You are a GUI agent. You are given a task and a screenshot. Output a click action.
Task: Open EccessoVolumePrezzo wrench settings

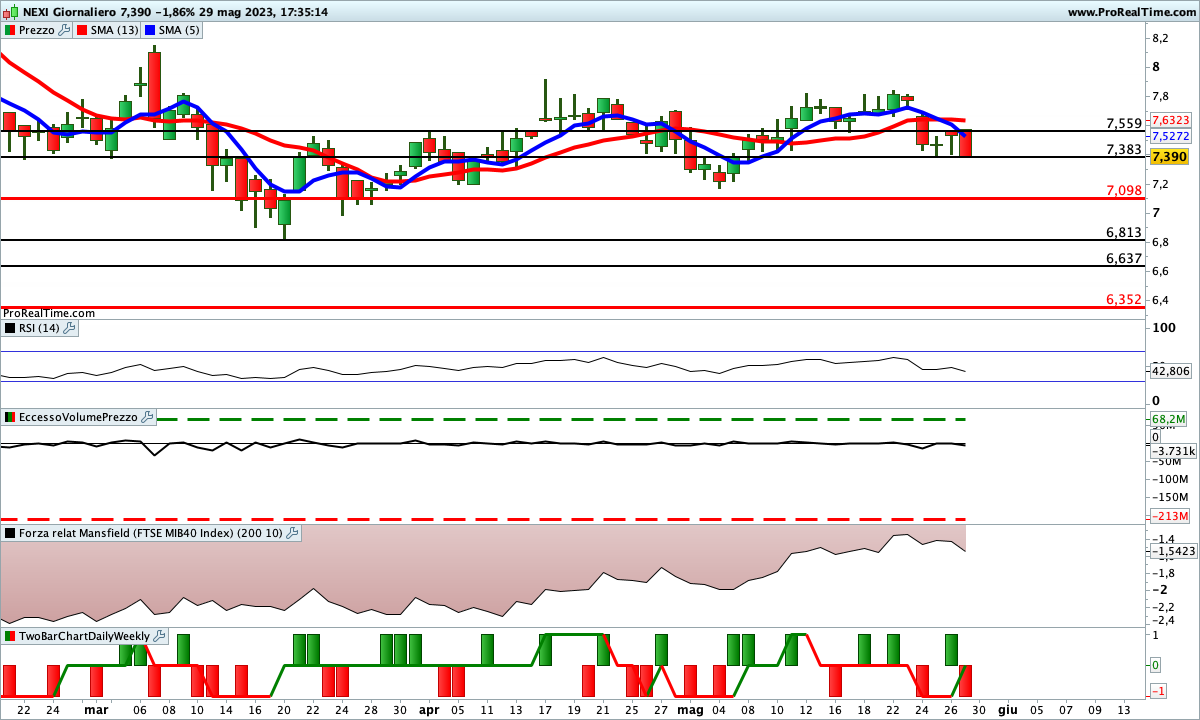click(147, 417)
